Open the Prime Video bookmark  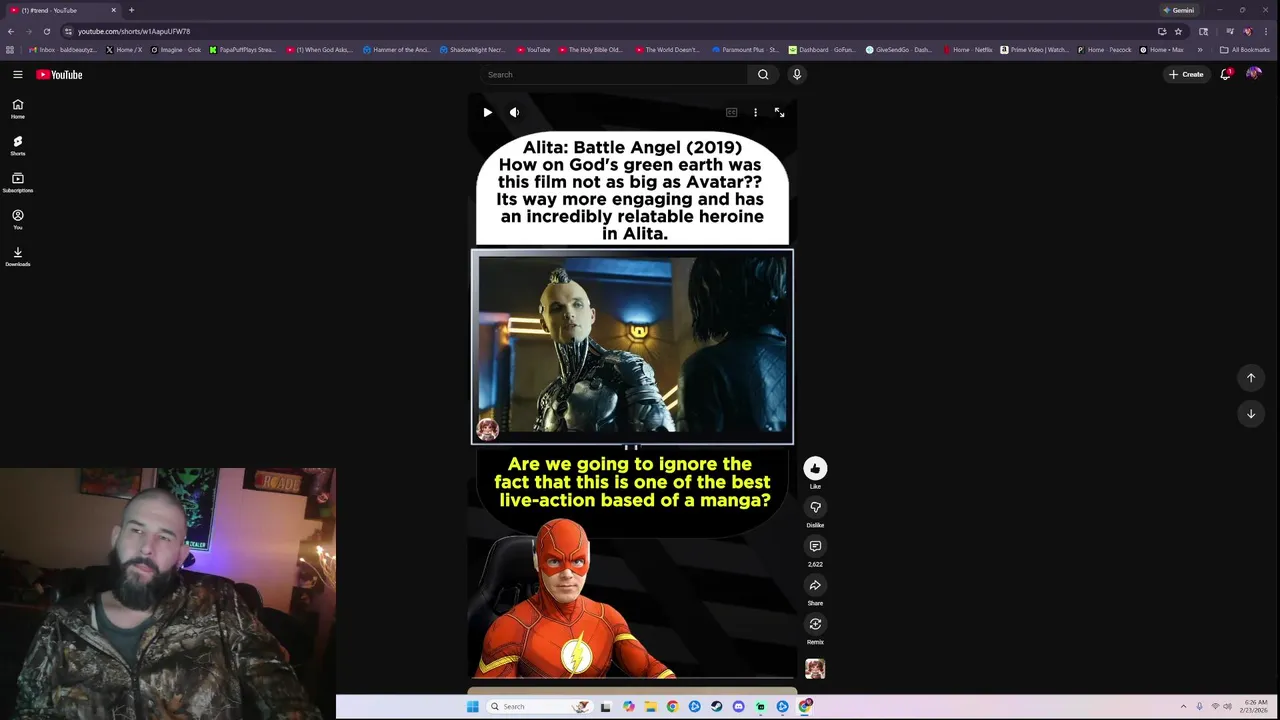[x=1034, y=50]
